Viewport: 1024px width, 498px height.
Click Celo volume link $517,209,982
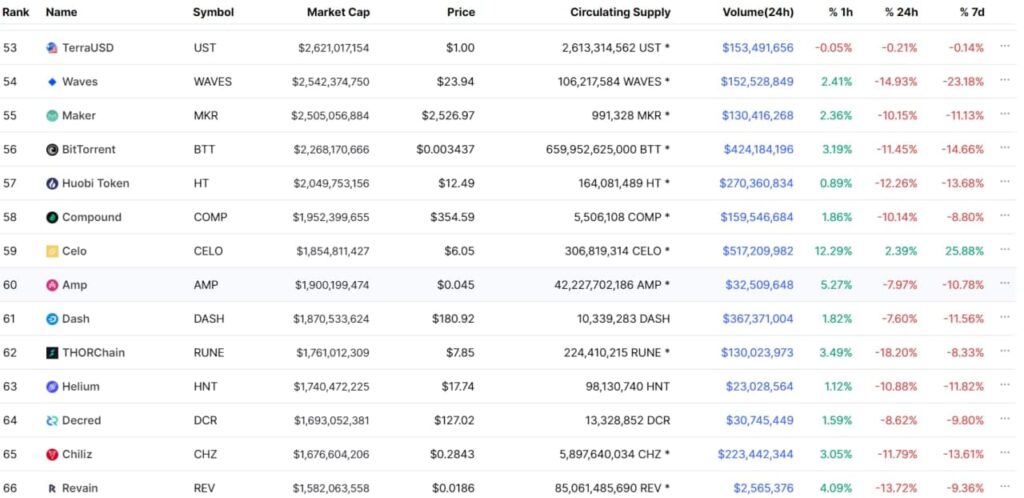point(758,252)
